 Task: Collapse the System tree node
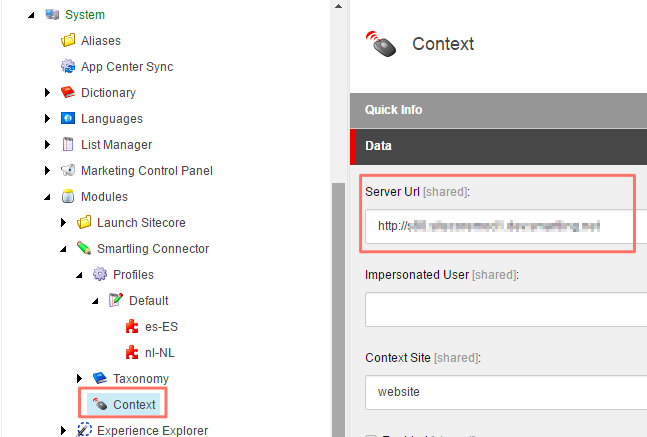tap(31, 15)
